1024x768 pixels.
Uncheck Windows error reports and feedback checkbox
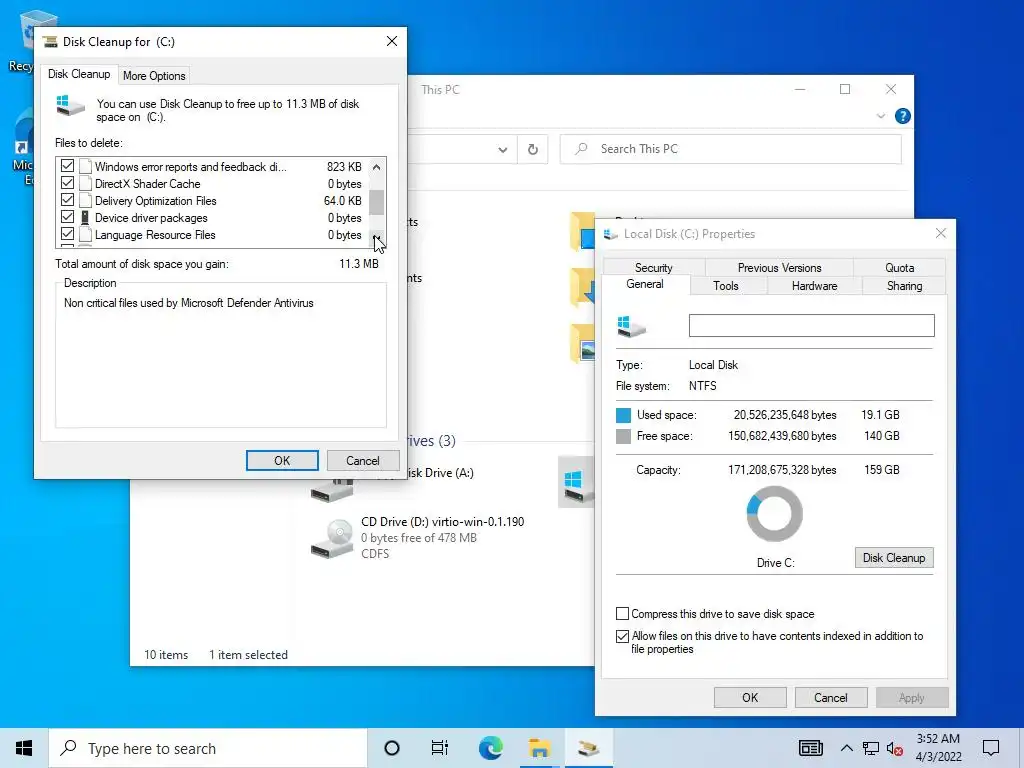tap(67, 166)
